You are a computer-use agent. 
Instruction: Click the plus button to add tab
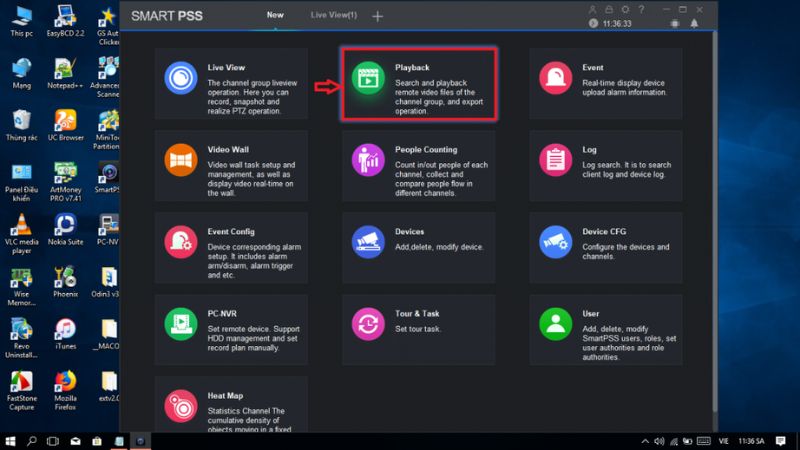[x=377, y=17]
